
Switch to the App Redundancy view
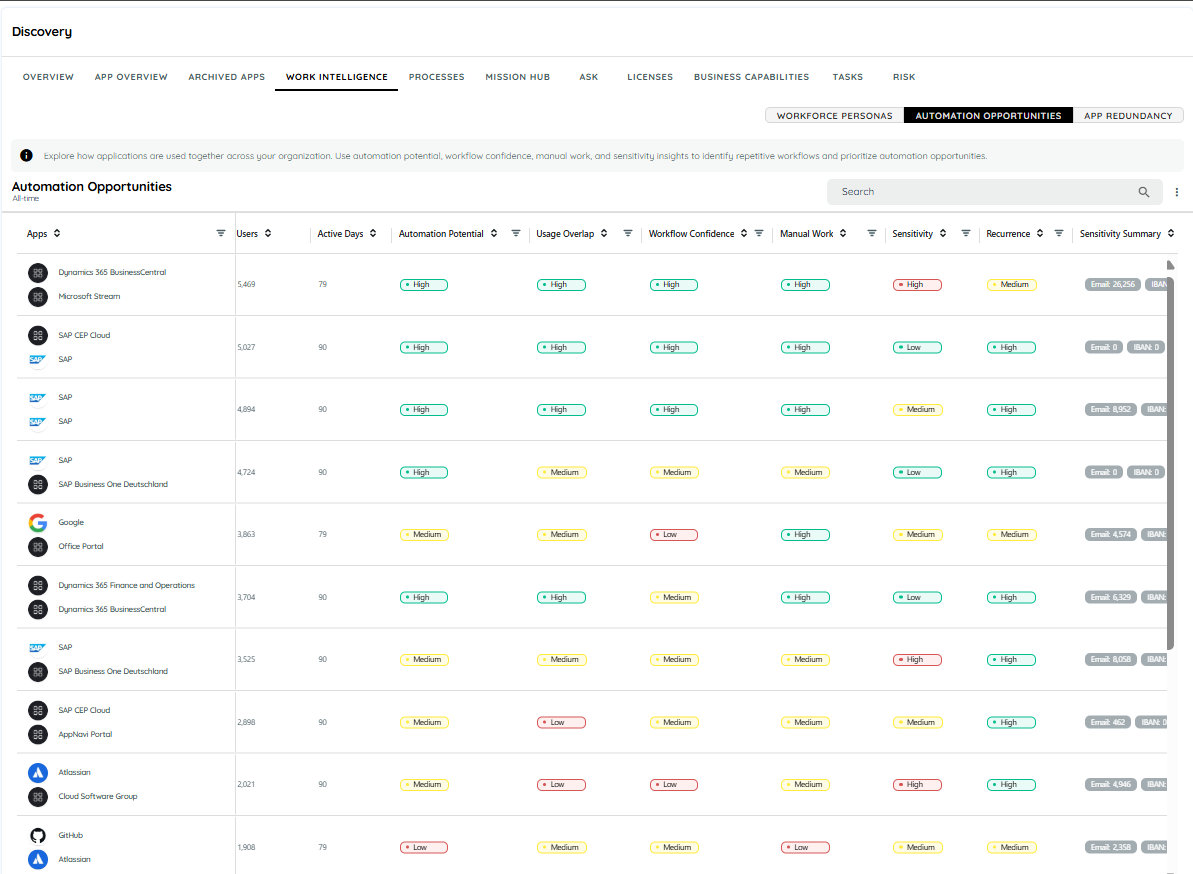point(1128,116)
